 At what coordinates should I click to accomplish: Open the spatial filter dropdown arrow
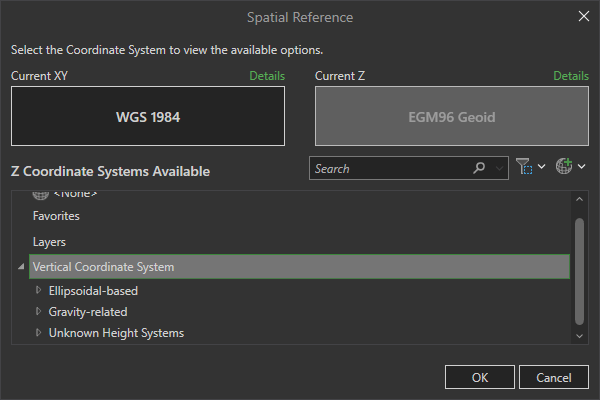point(542,168)
